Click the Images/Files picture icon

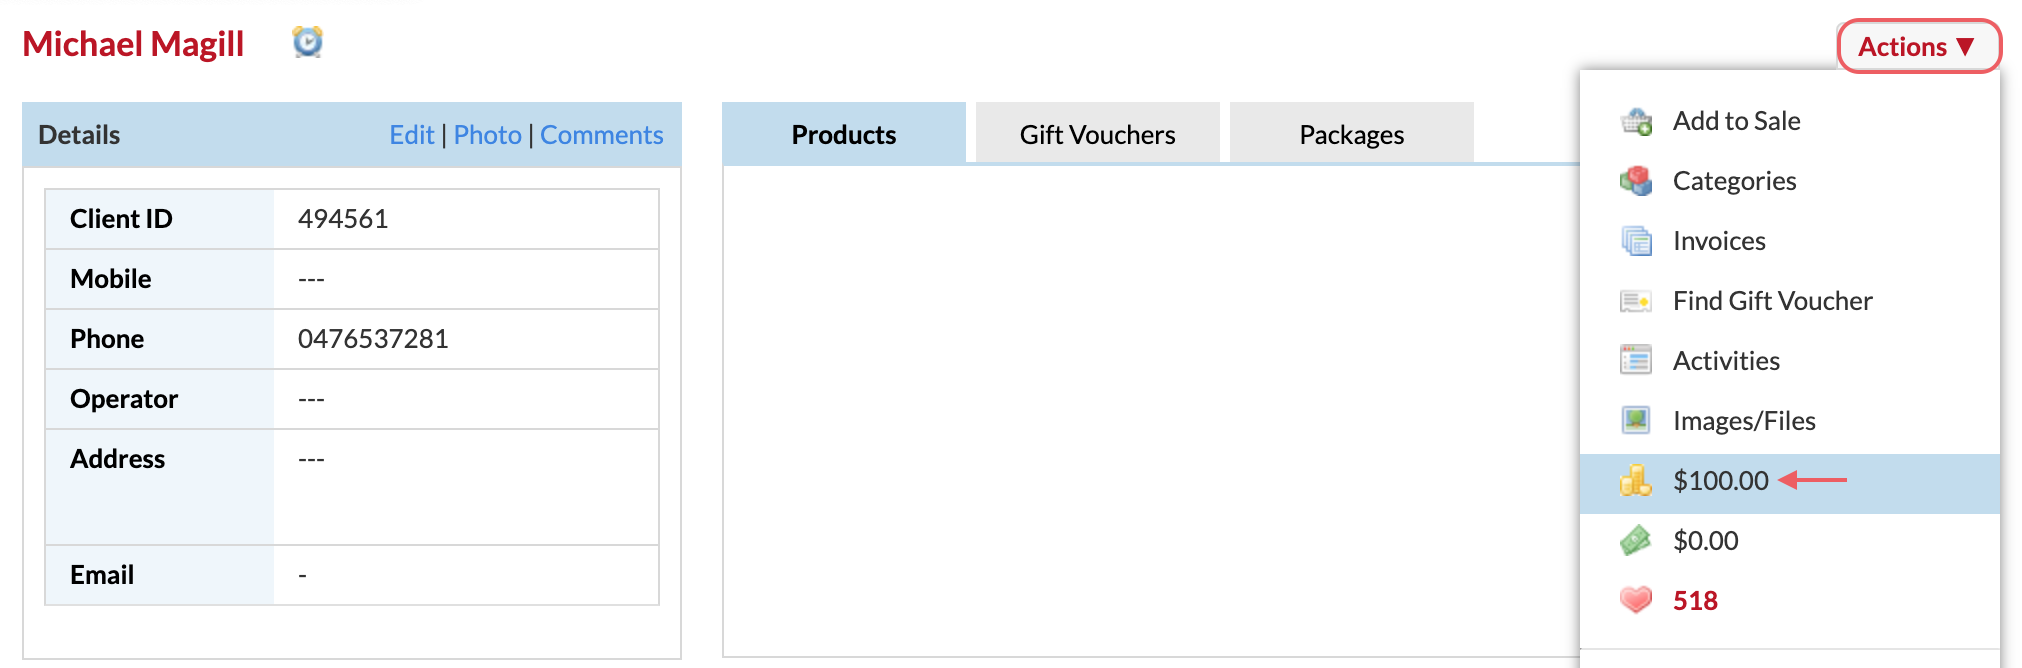click(x=1636, y=420)
